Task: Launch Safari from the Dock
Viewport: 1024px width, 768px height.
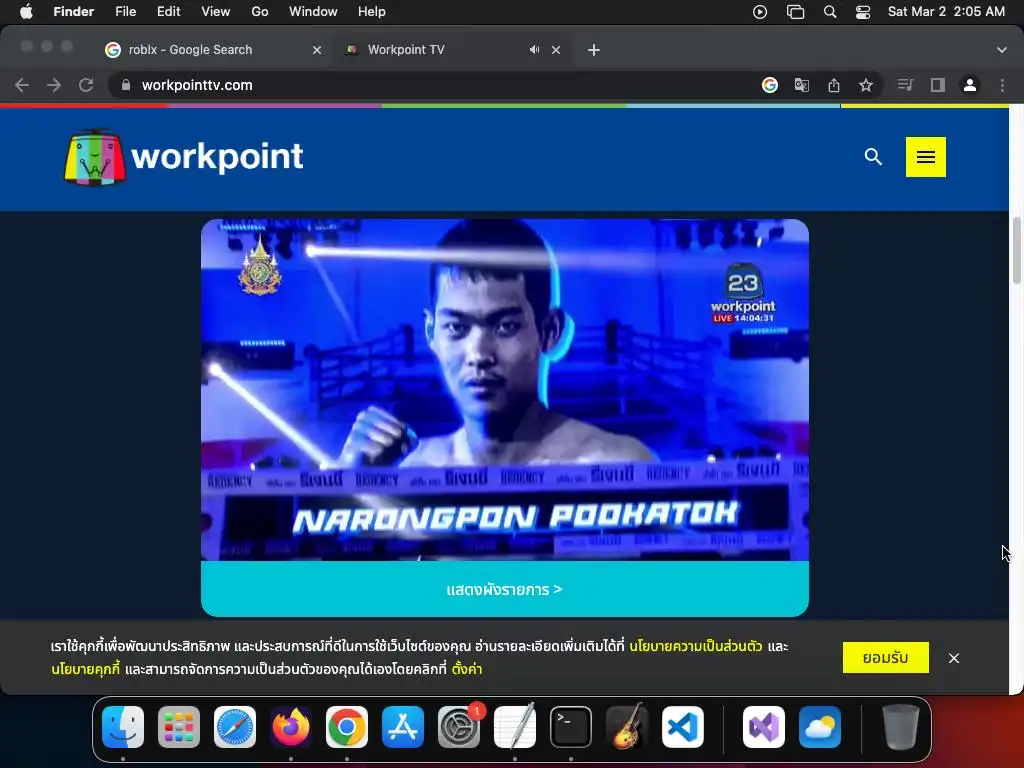Action: coord(235,727)
